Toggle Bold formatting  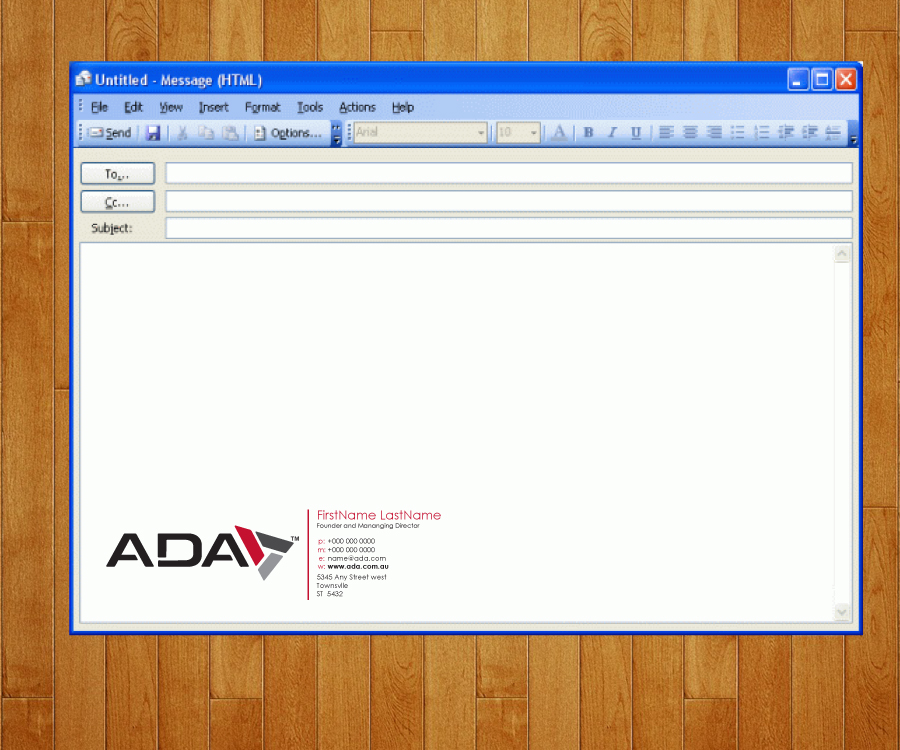[588, 133]
